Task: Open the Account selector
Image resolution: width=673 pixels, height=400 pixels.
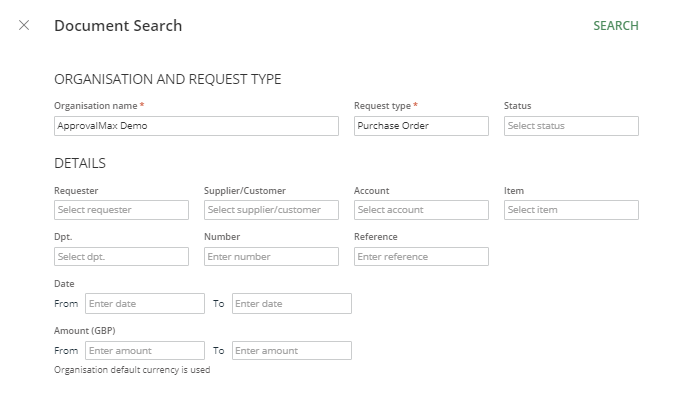Action: point(421,210)
